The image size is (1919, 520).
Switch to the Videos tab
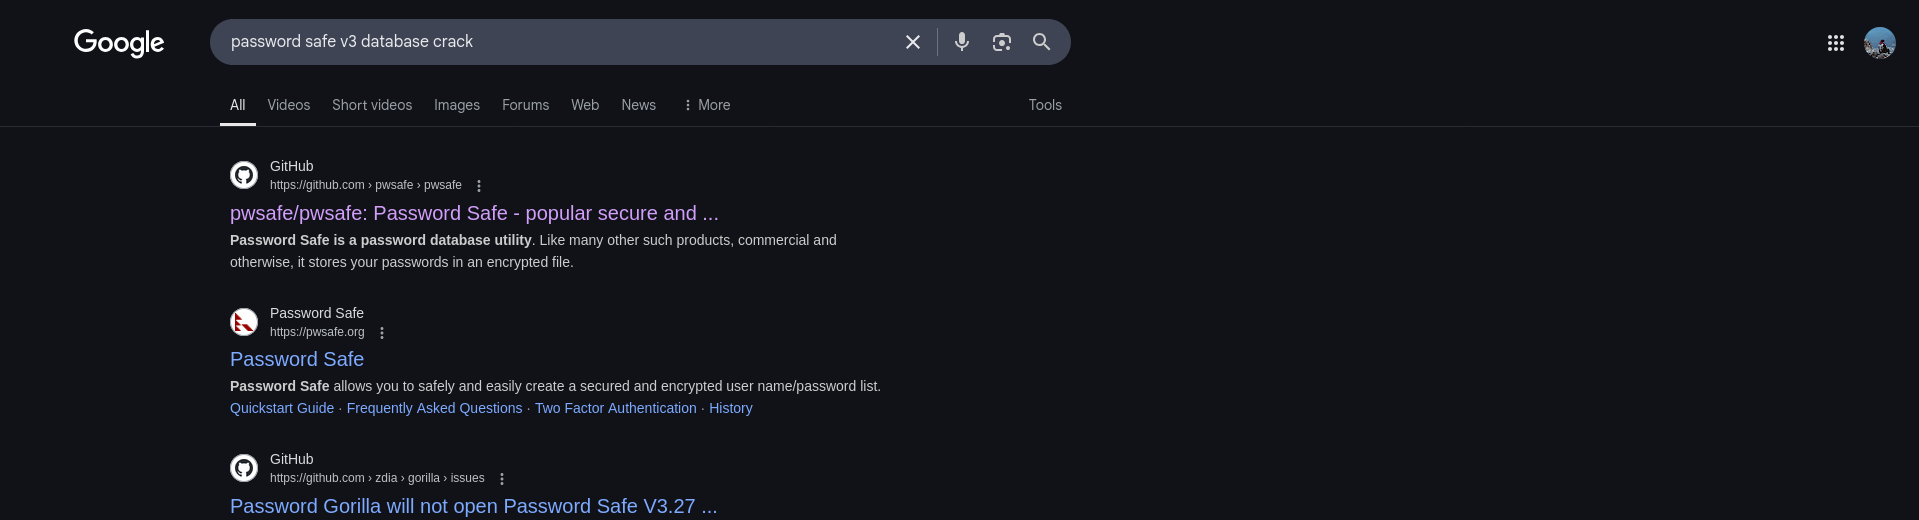pyautogui.click(x=289, y=105)
